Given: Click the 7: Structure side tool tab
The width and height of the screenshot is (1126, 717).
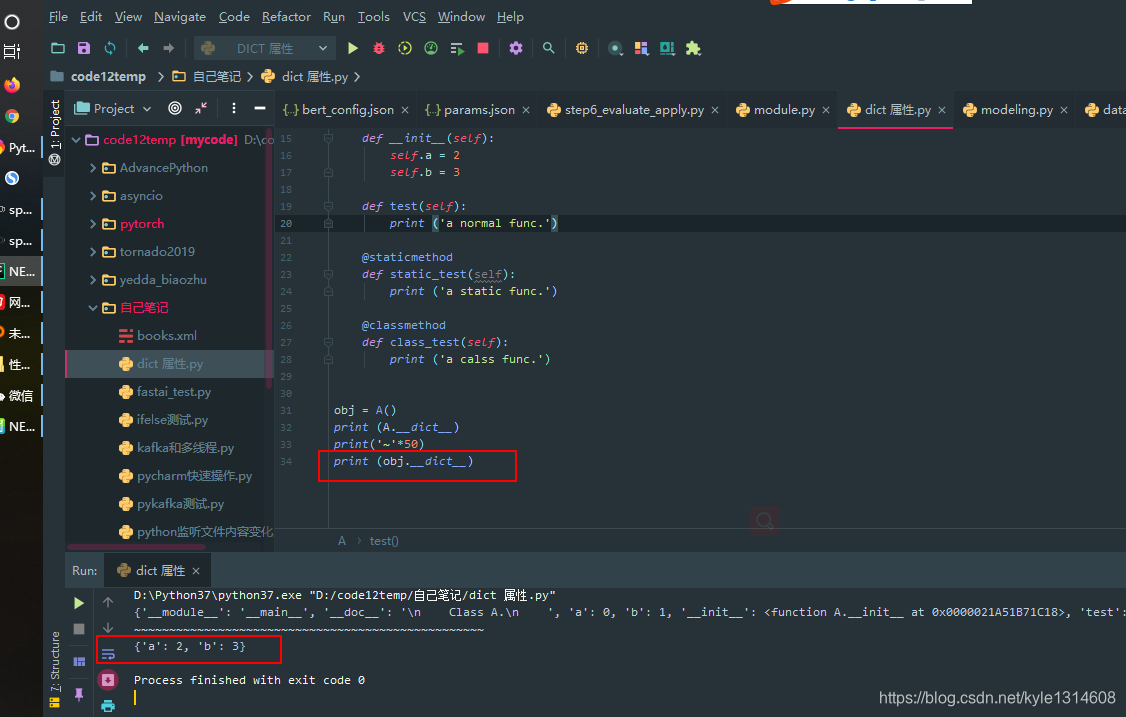Looking at the screenshot, I should pos(55,669).
